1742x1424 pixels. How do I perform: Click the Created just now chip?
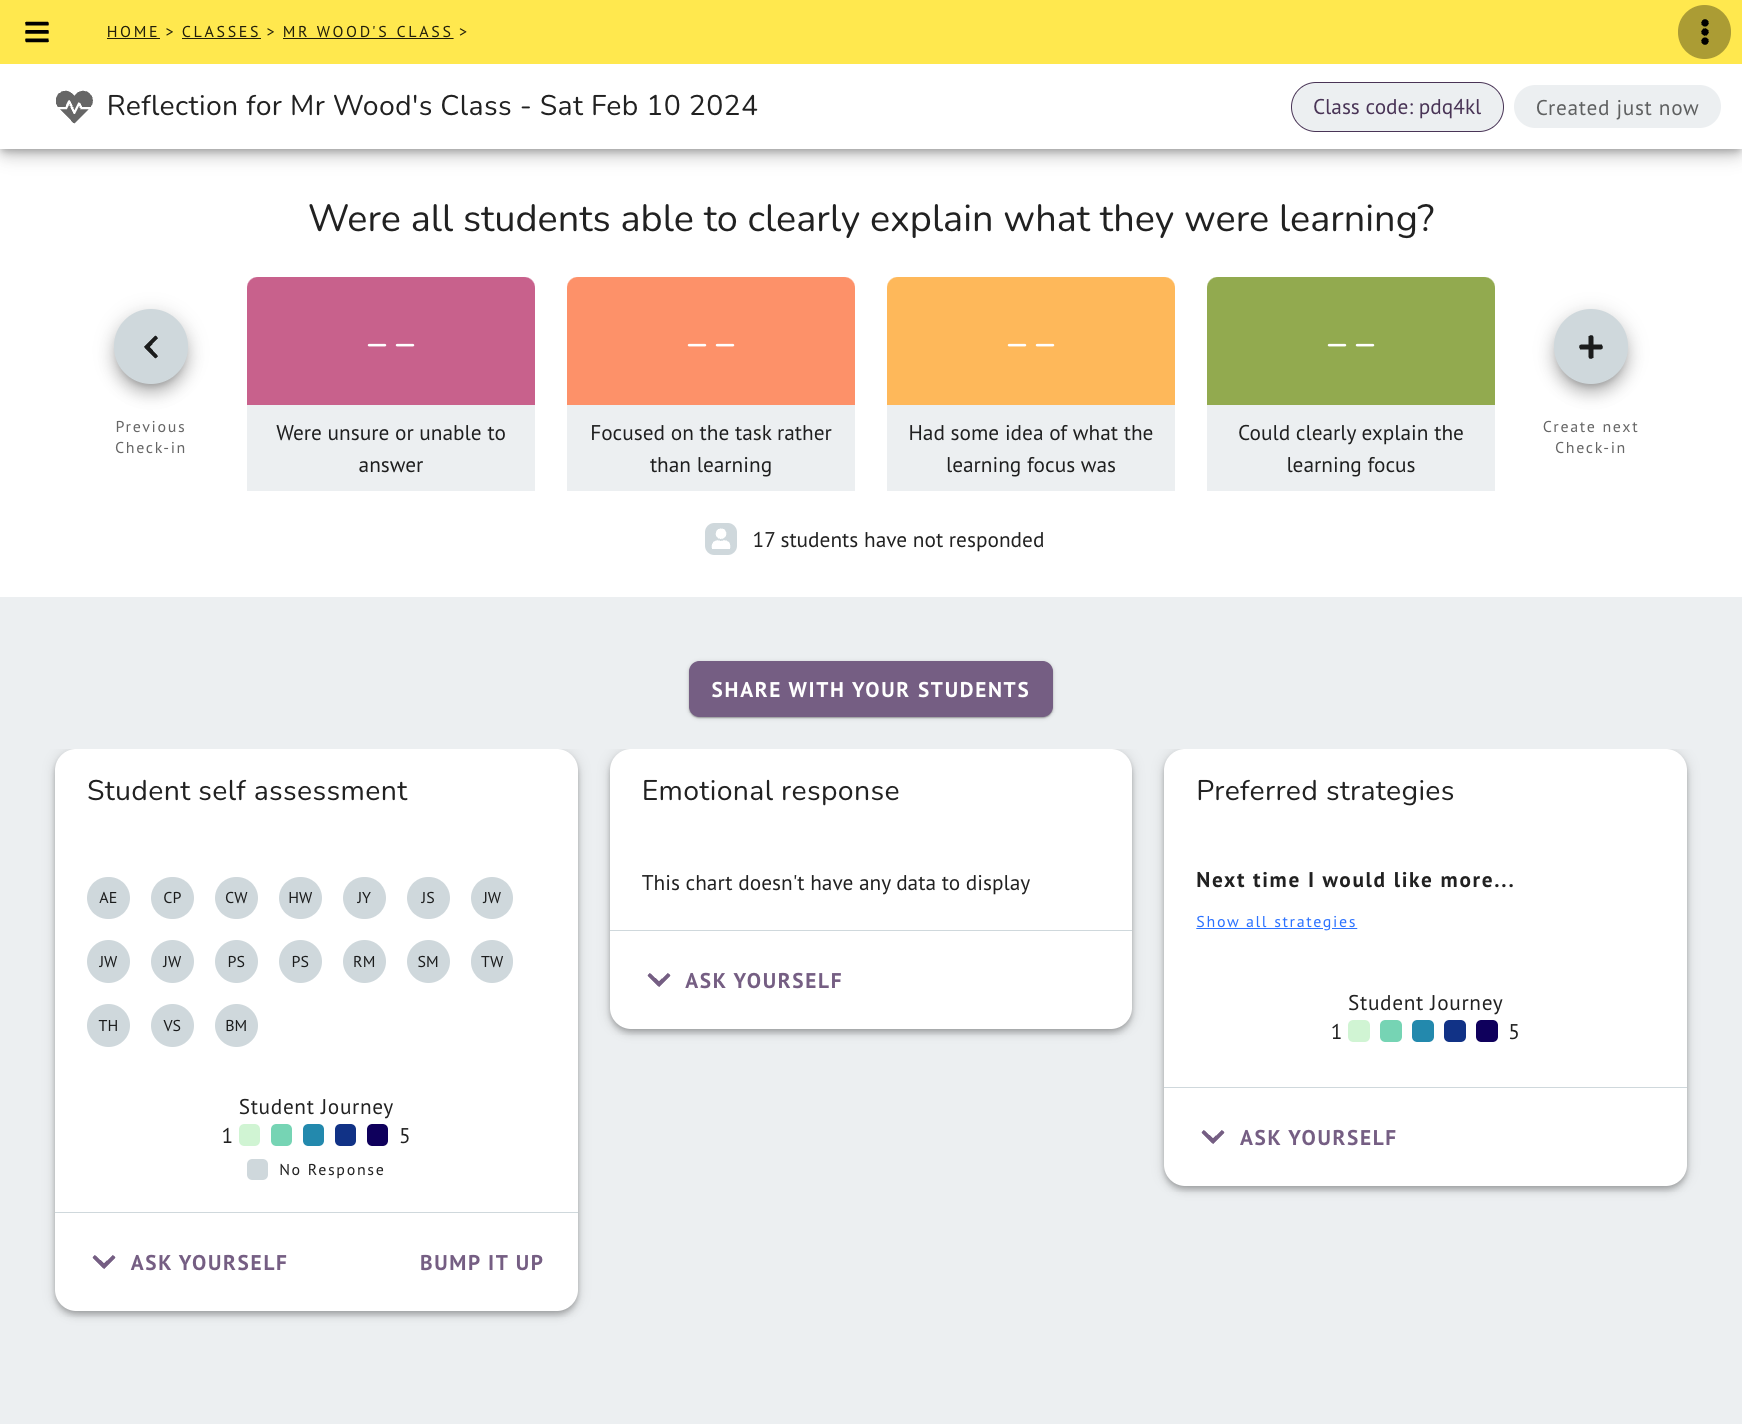[x=1617, y=107]
